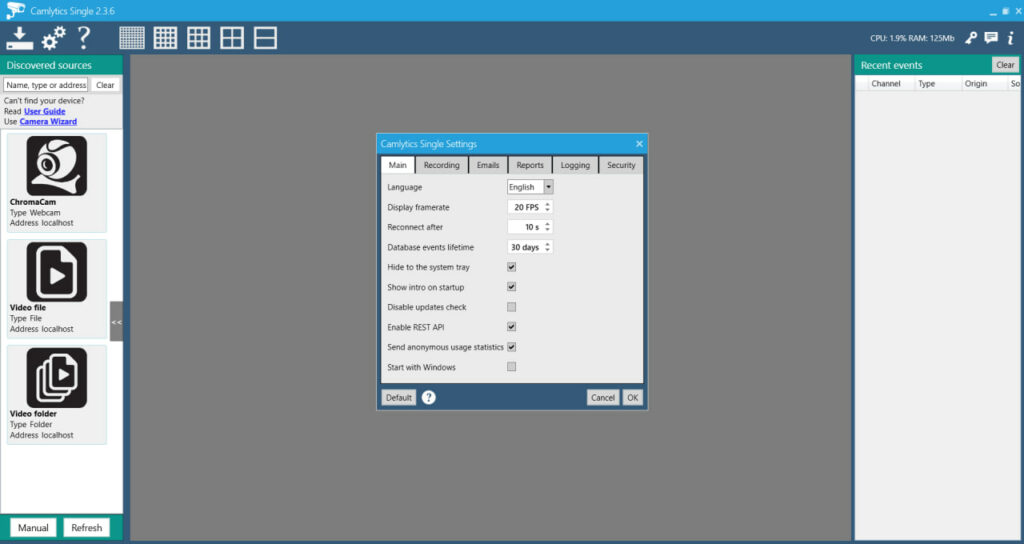Switch to the Security tab
This screenshot has width=1024, height=544.
click(x=621, y=165)
